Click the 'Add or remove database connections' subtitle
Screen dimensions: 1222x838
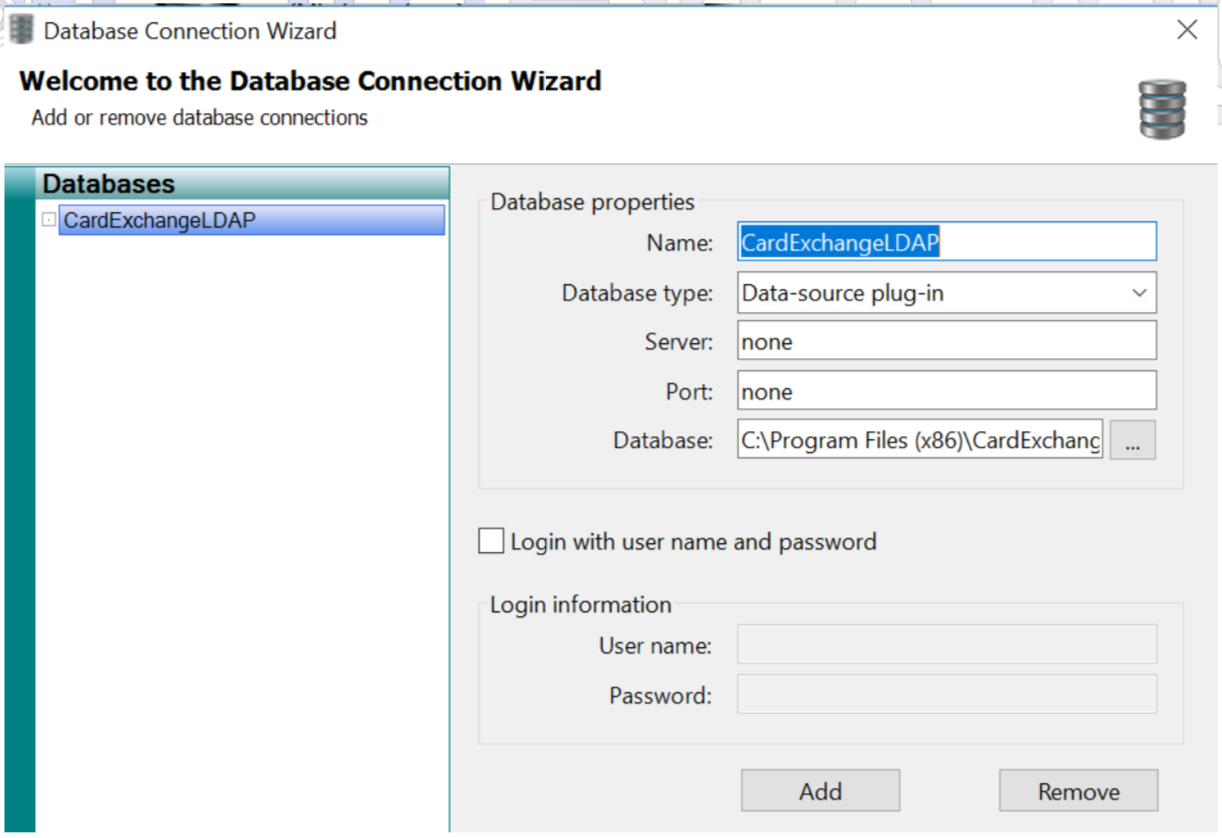[x=200, y=118]
